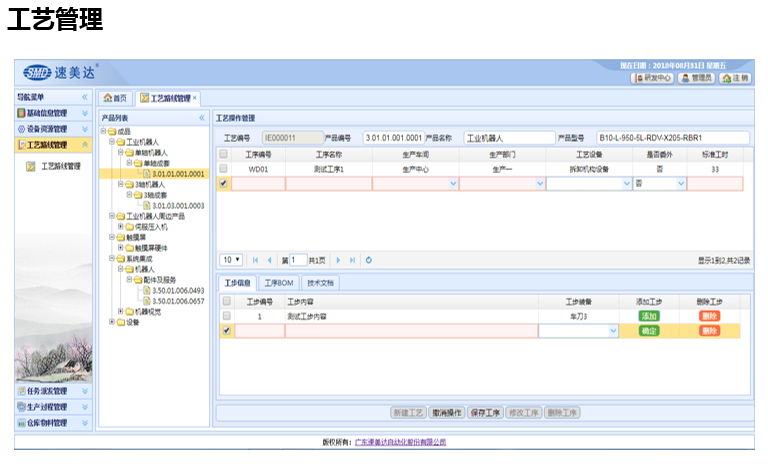
Task: Open the 生产车间 dropdown in the edit row
Action: pyautogui.click(x=453, y=184)
